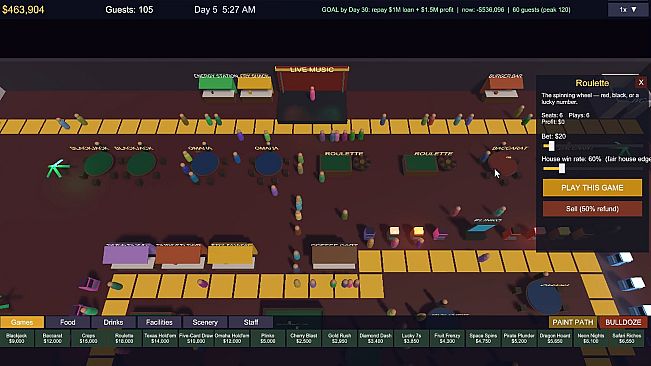
Task: Select Blackjack $9,000 build item
Action: click(x=17, y=338)
